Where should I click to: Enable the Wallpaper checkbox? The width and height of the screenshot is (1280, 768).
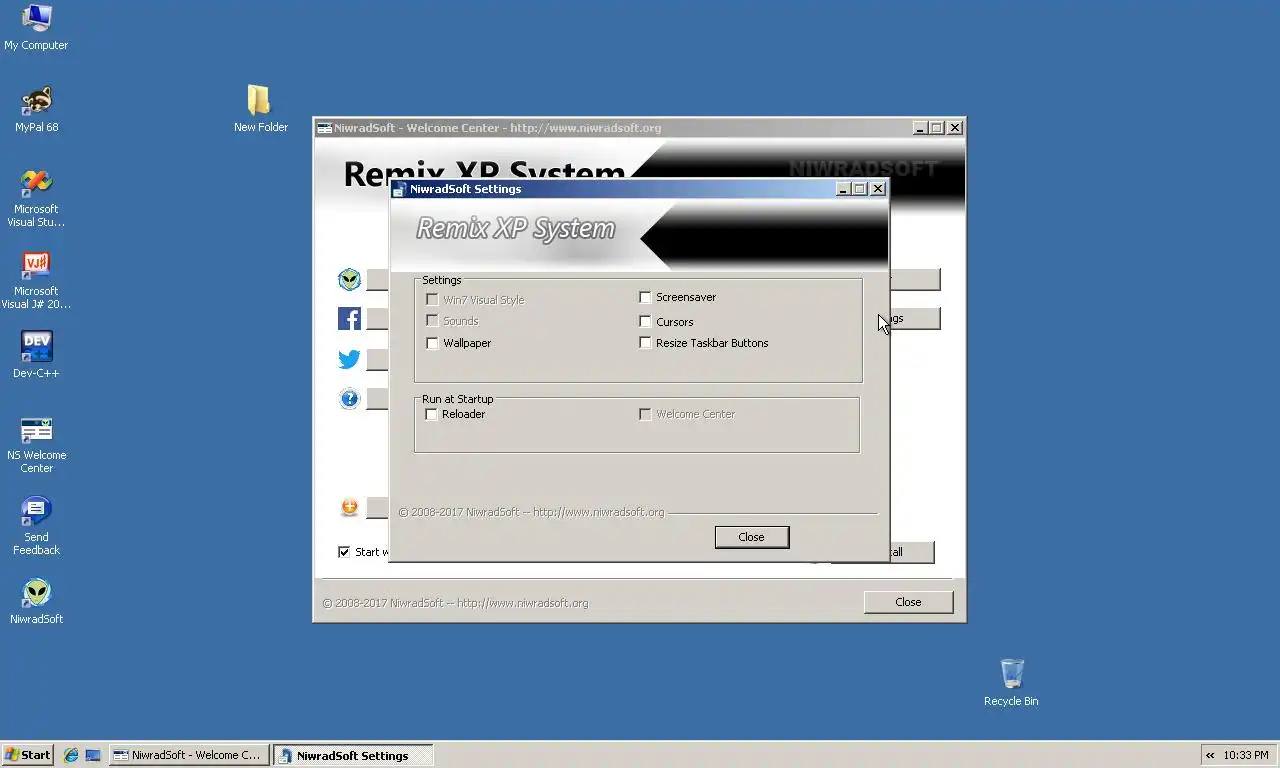432,343
